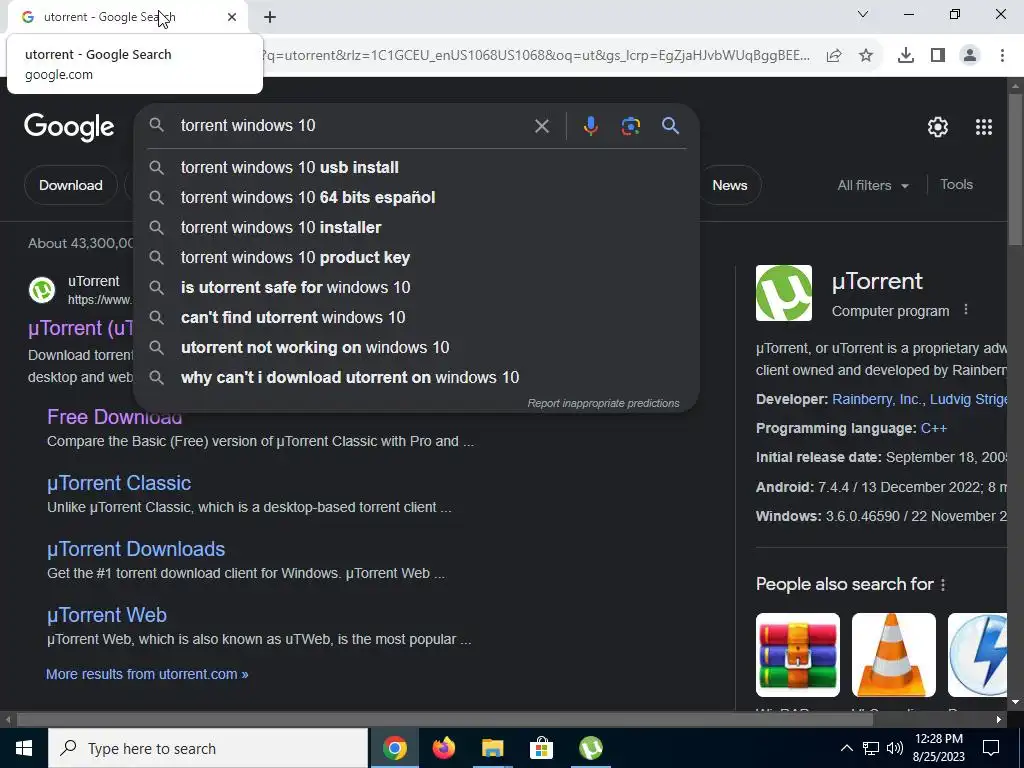Share this page icon in address bar

(x=834, y=56)
